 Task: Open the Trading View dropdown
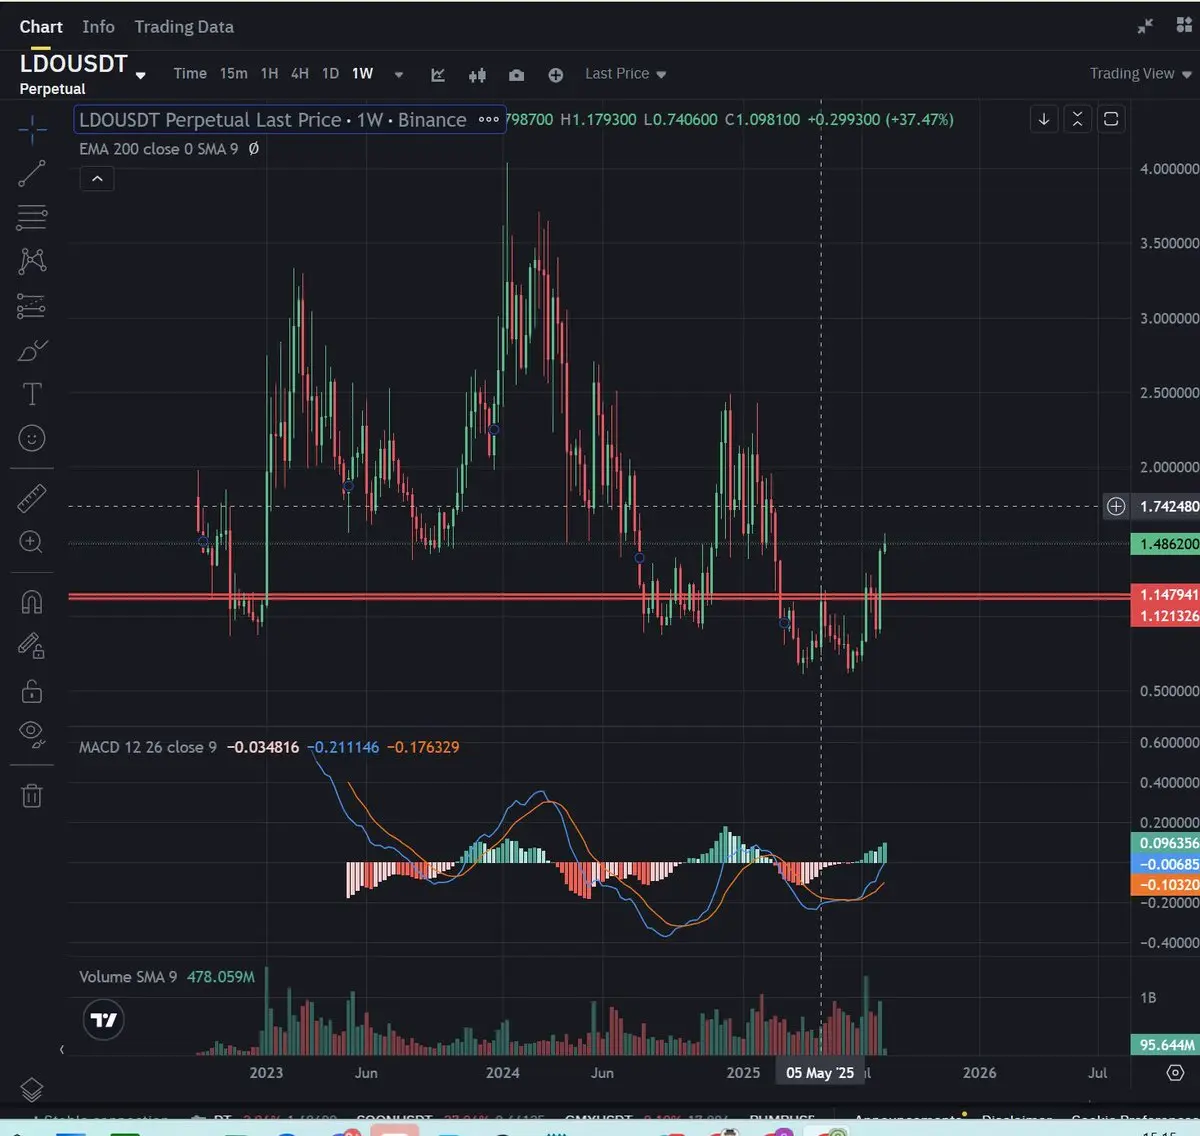tap(1140, 74)
